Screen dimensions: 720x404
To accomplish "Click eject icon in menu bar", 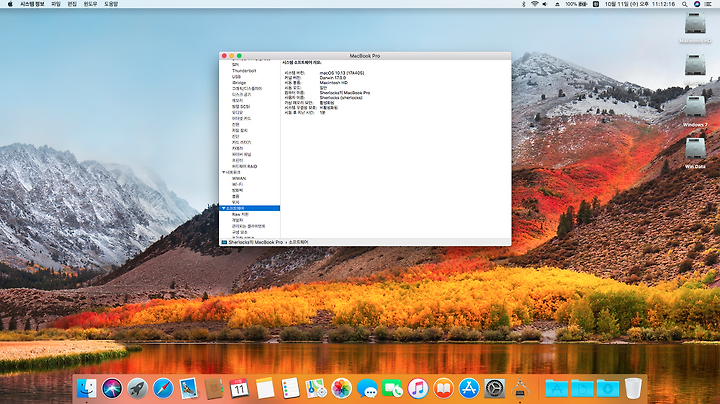I will pyautogui.click(x=557, y=4).
